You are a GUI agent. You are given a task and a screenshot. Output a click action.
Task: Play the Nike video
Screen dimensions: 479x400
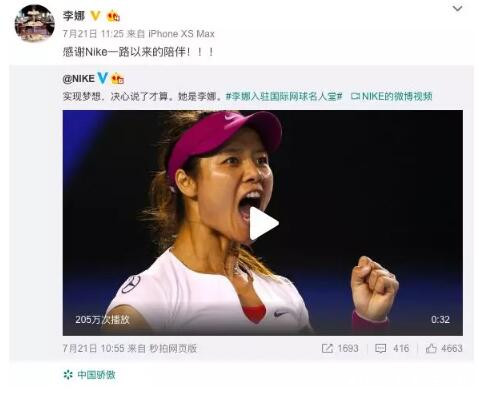point(263,223)
